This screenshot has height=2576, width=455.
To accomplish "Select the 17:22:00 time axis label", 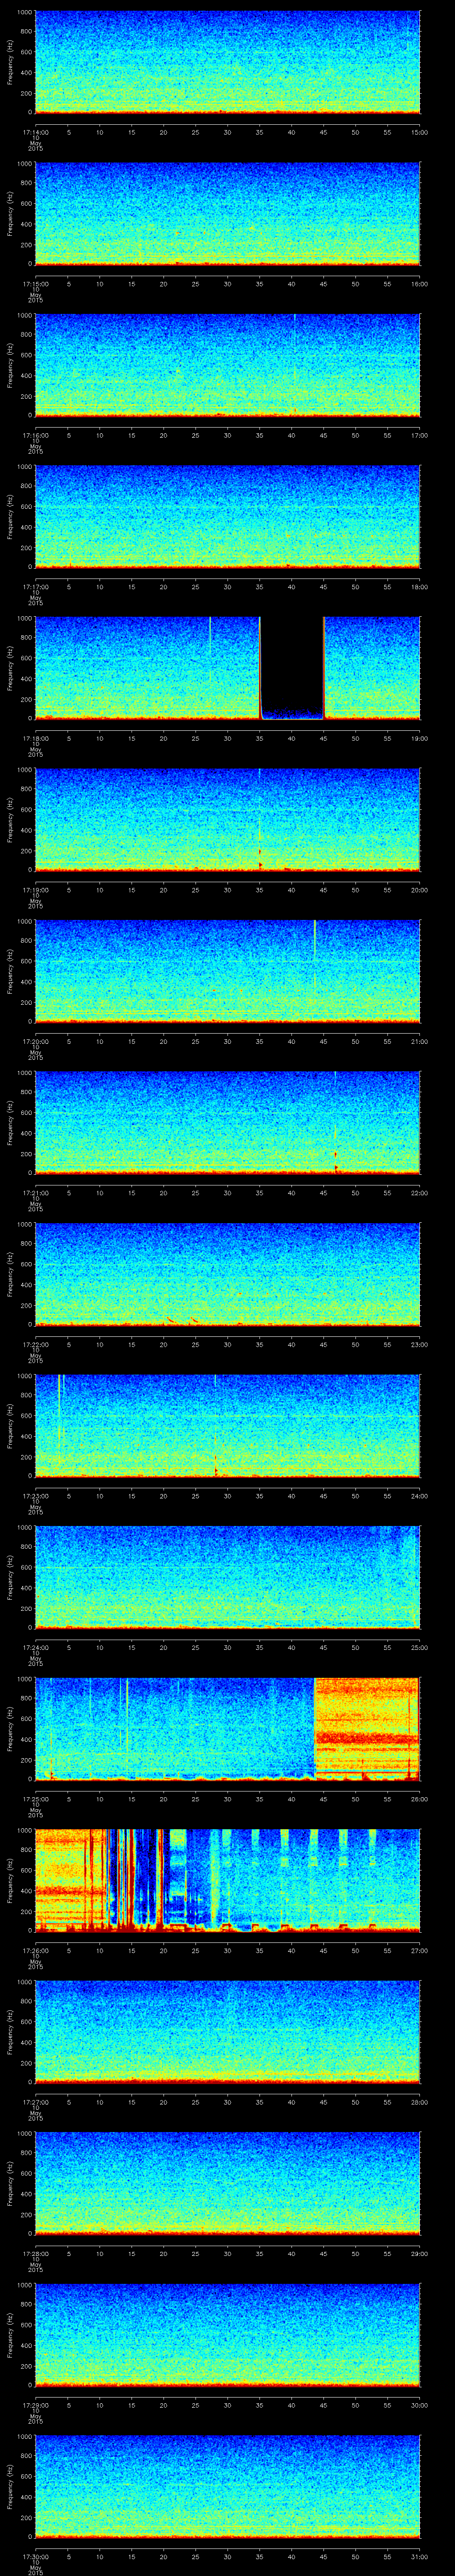I will pyautogui.click(x=35, y=1344).
